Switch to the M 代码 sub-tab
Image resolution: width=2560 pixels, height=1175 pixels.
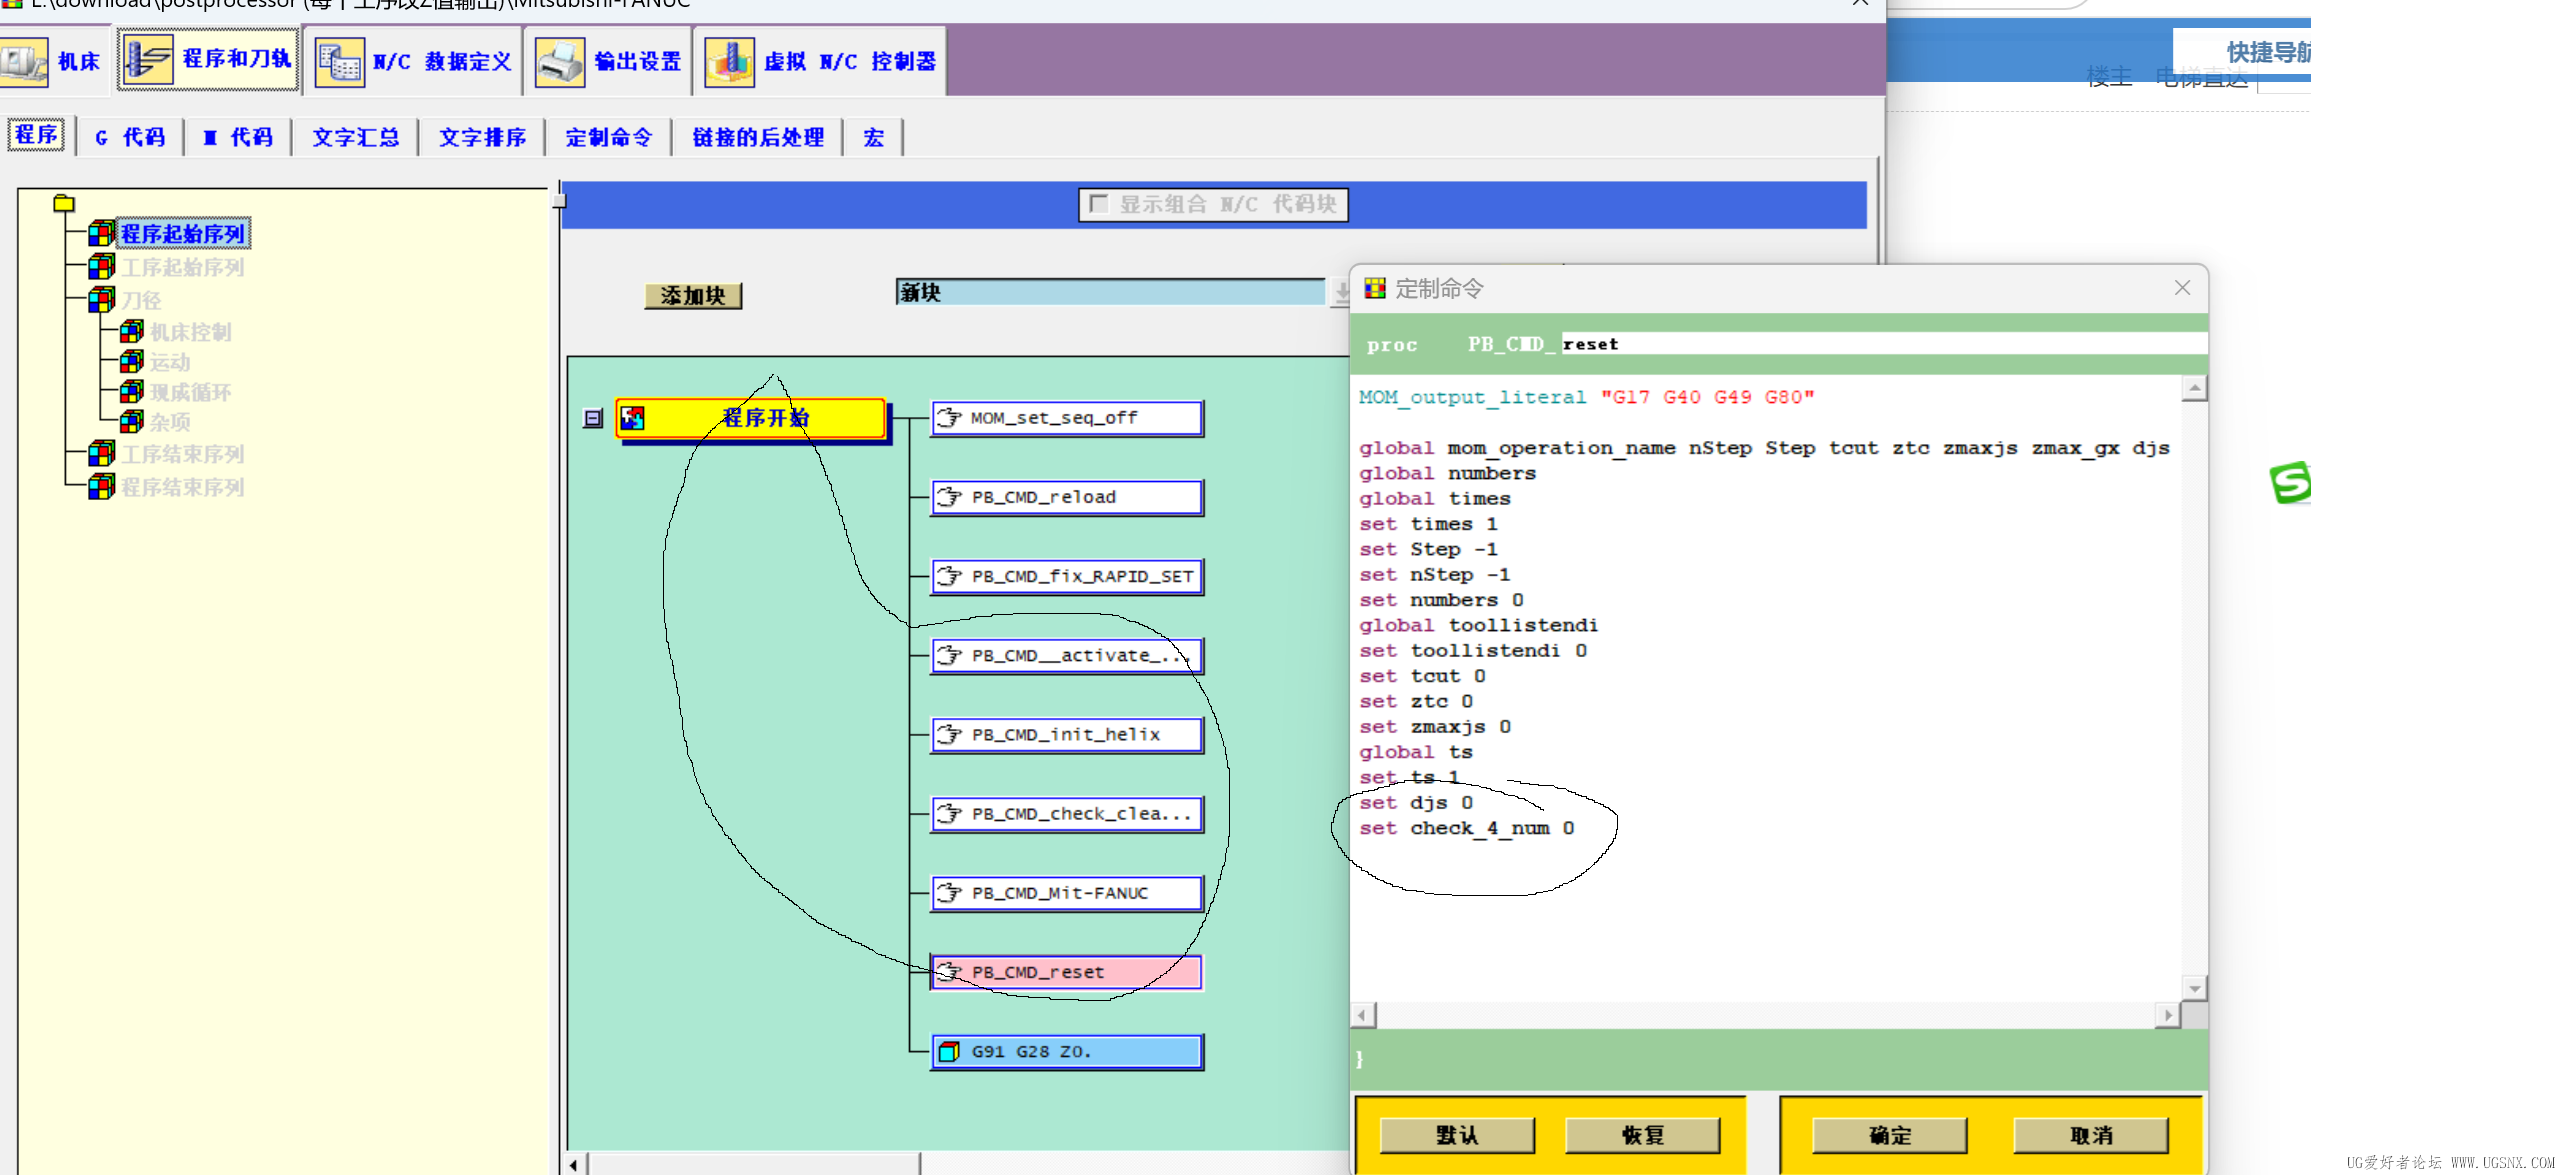238,137
